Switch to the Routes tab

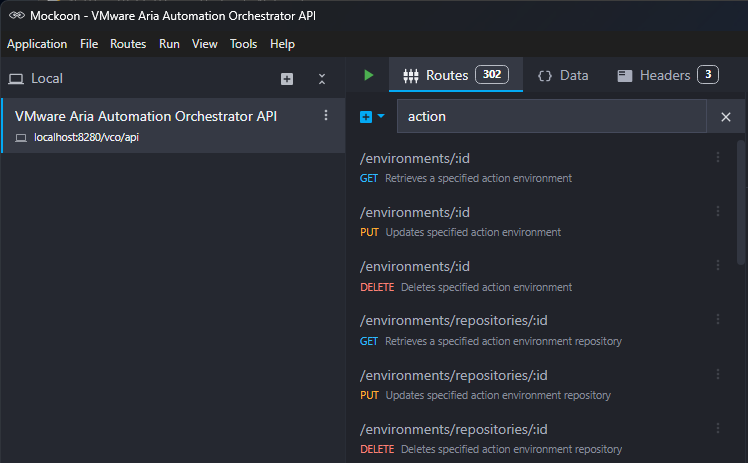[456, 75]
